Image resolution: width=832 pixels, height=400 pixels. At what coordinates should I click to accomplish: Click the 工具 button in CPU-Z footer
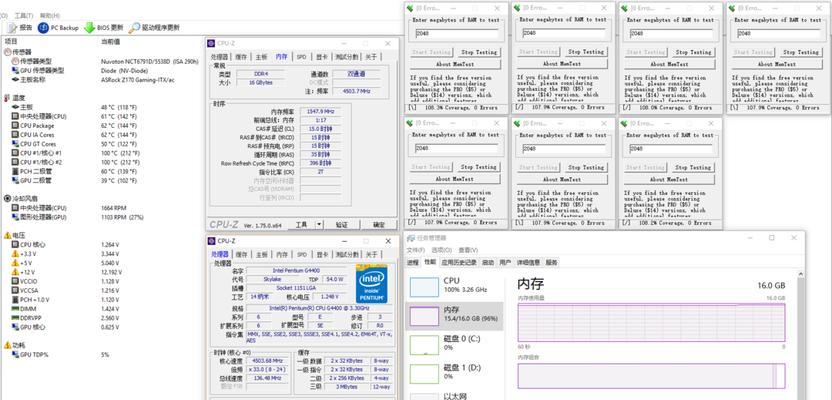click(x=301, y=225)
